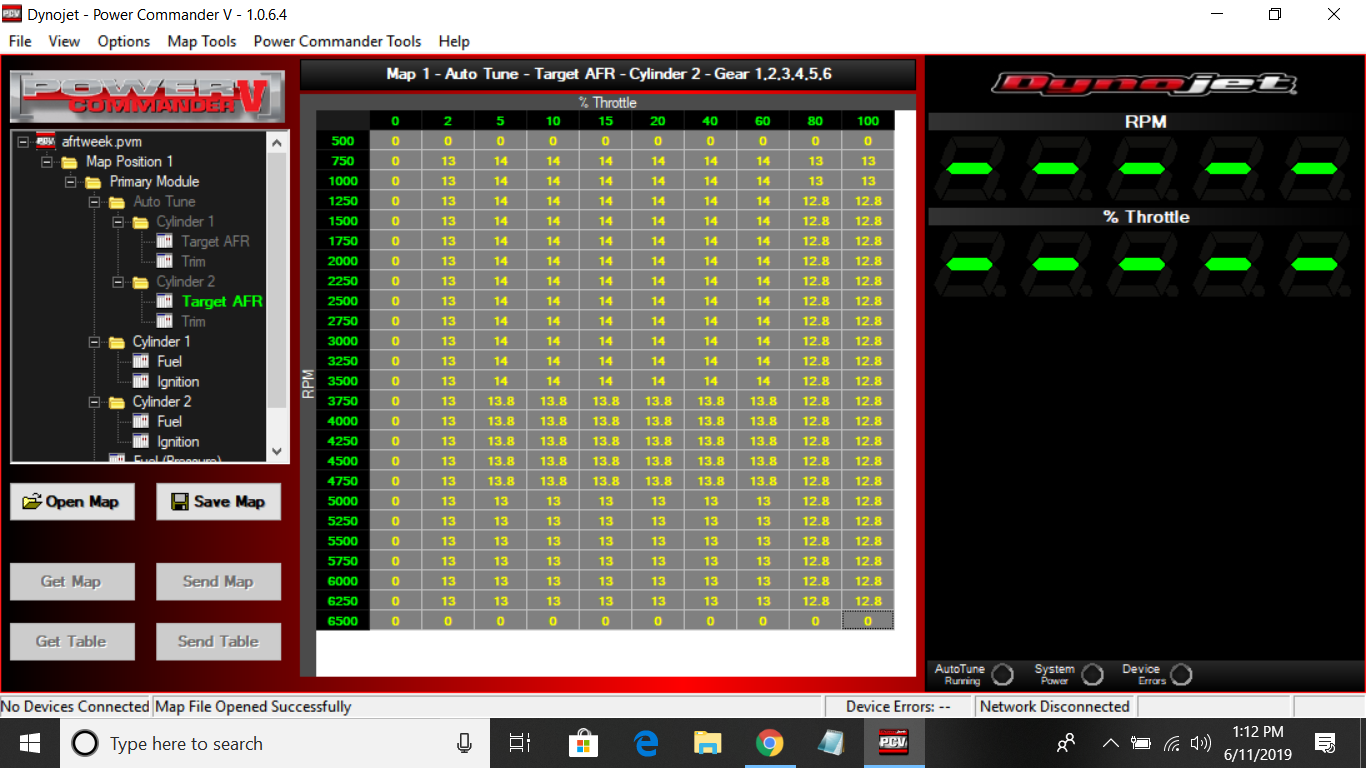Select the 6500 RPM 100% throttle cell
The height and width of the screenshot is (768, 1366).
[867, 621]
